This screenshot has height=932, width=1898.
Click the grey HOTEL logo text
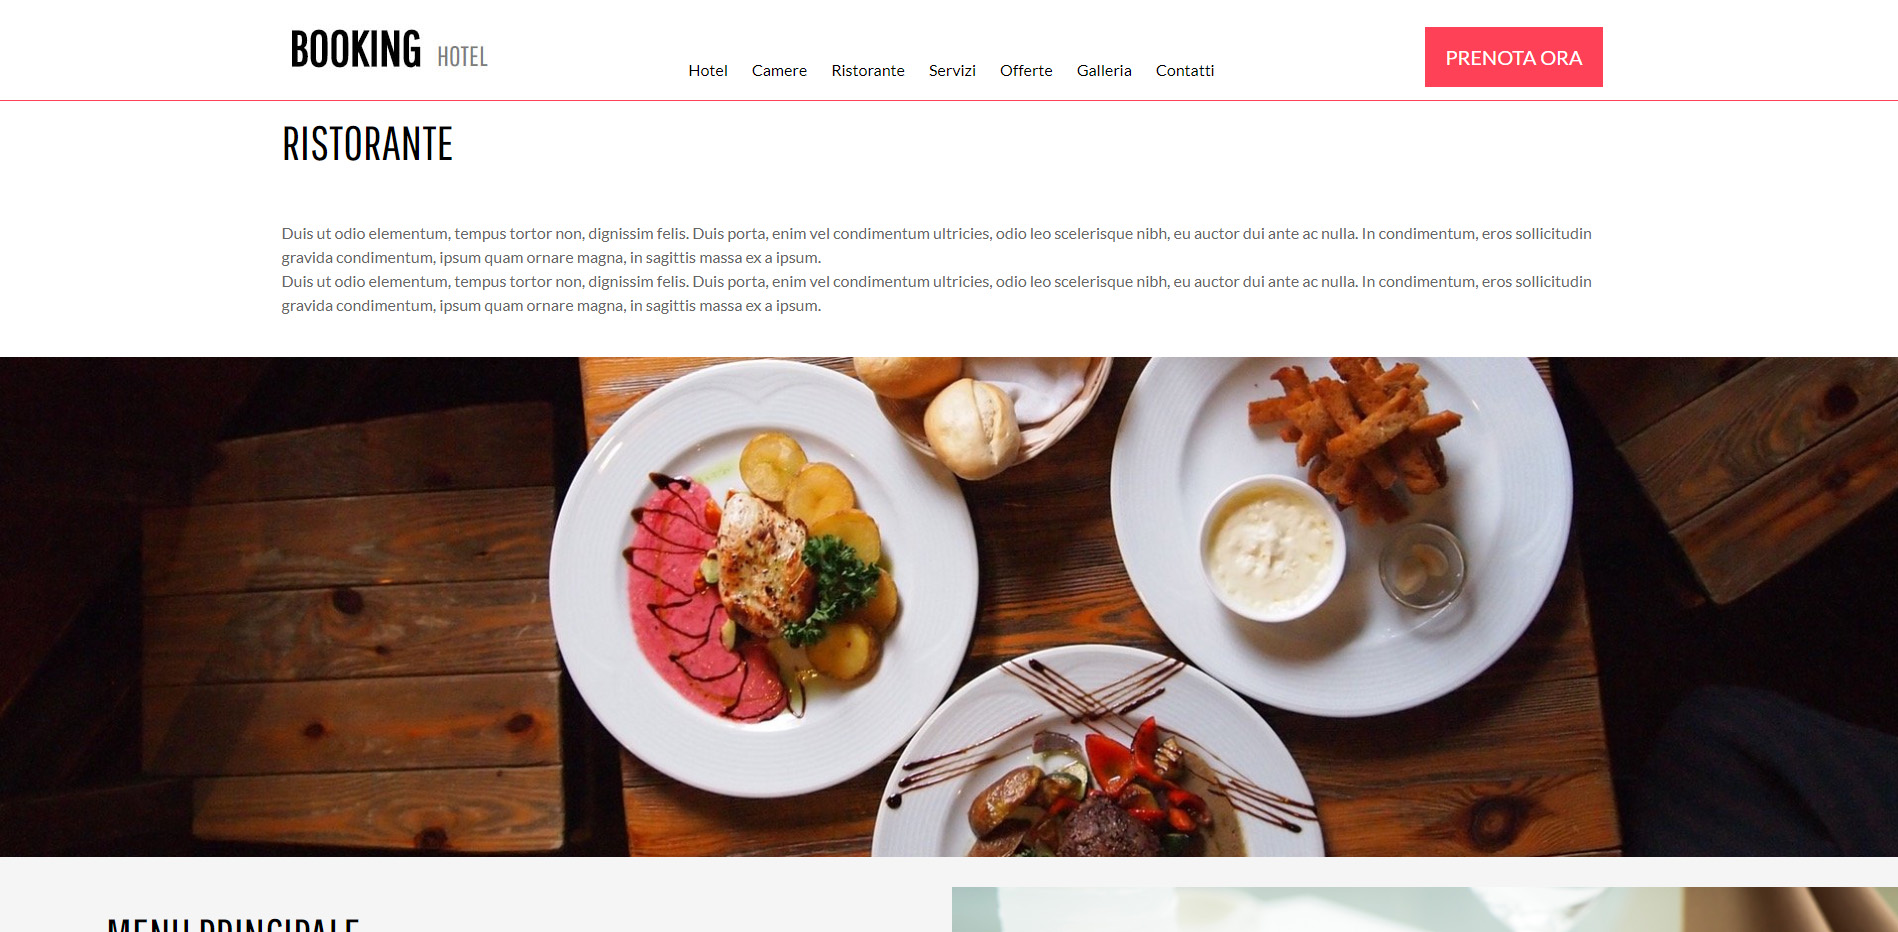[462, 57]
